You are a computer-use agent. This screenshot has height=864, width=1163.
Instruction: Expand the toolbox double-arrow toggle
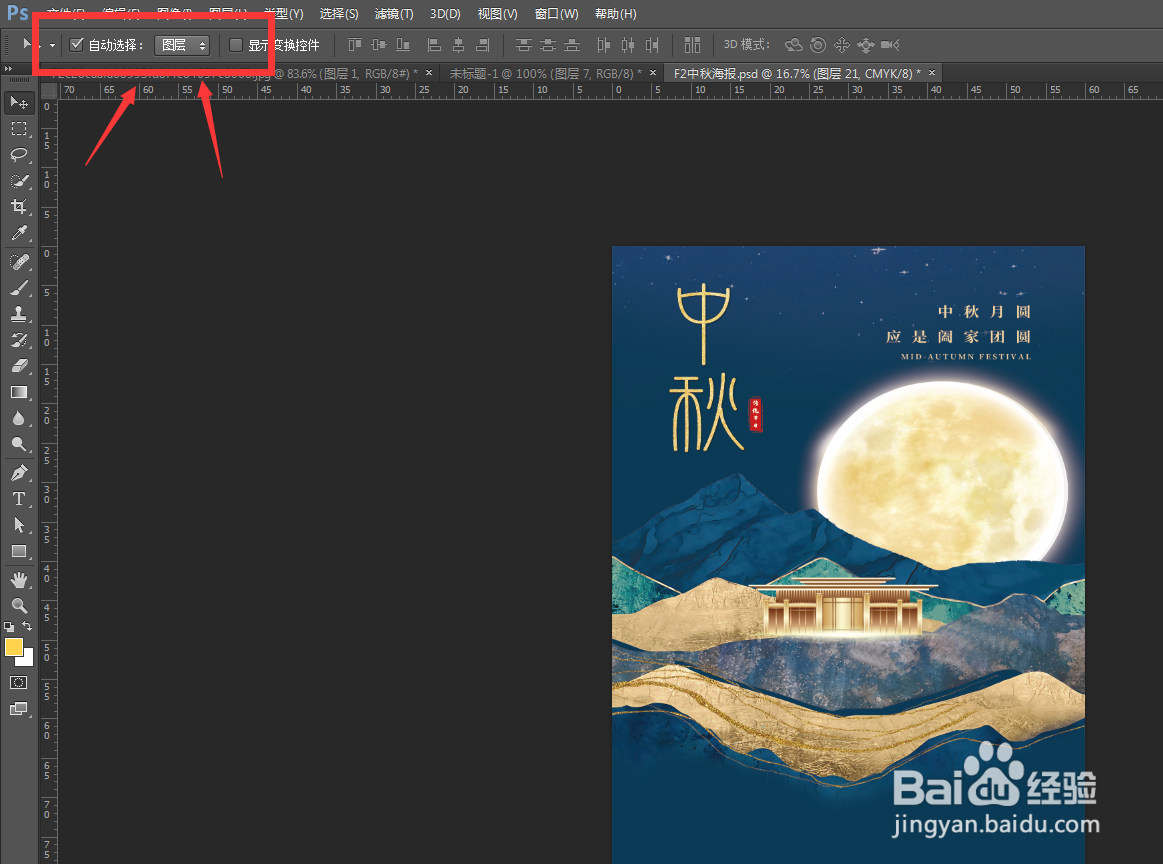[8, 68]
